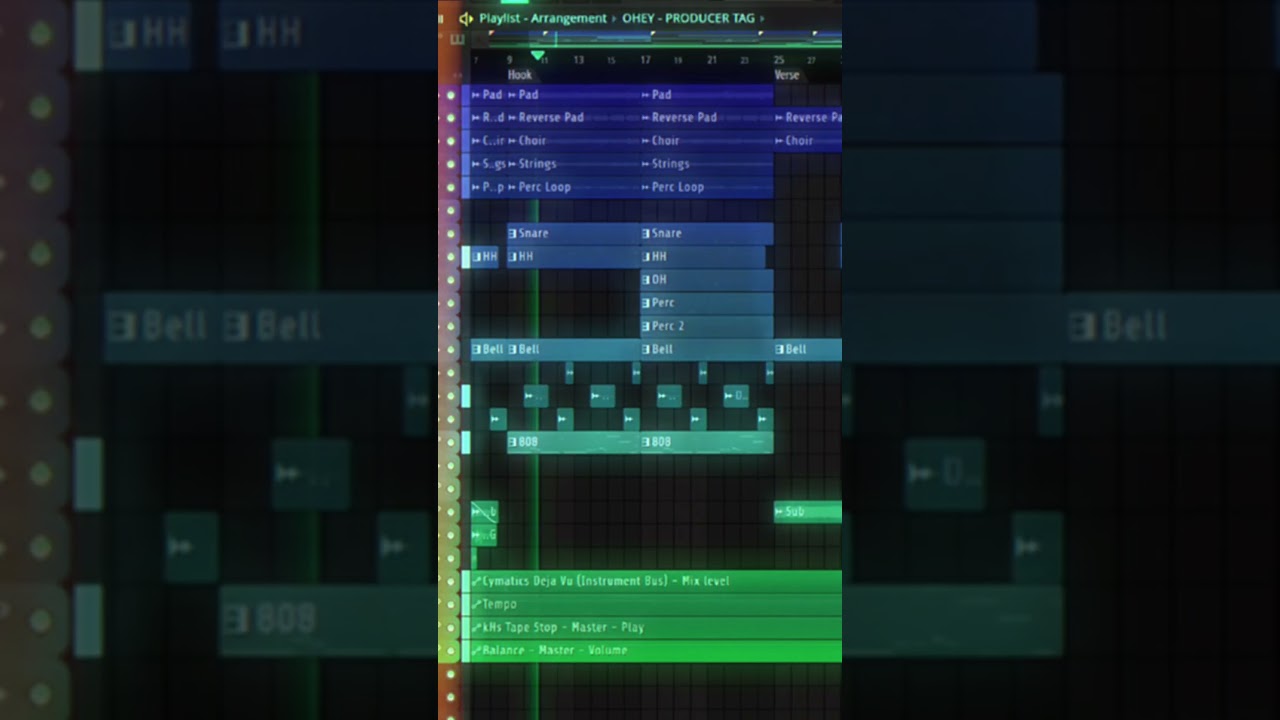The height and width of the screenshot is (720, 1280).
Task: Click the song overview strip above the ruler
Action: point(656,39)
